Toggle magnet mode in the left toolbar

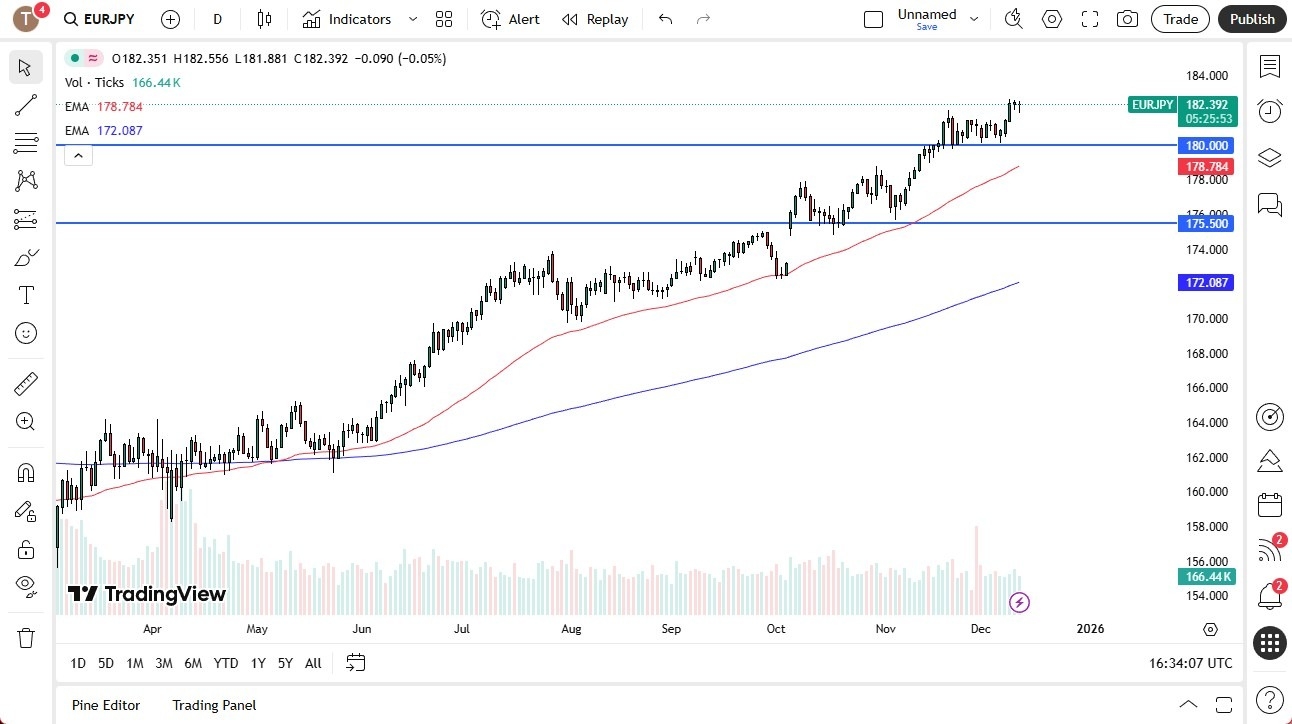(25, 471)
